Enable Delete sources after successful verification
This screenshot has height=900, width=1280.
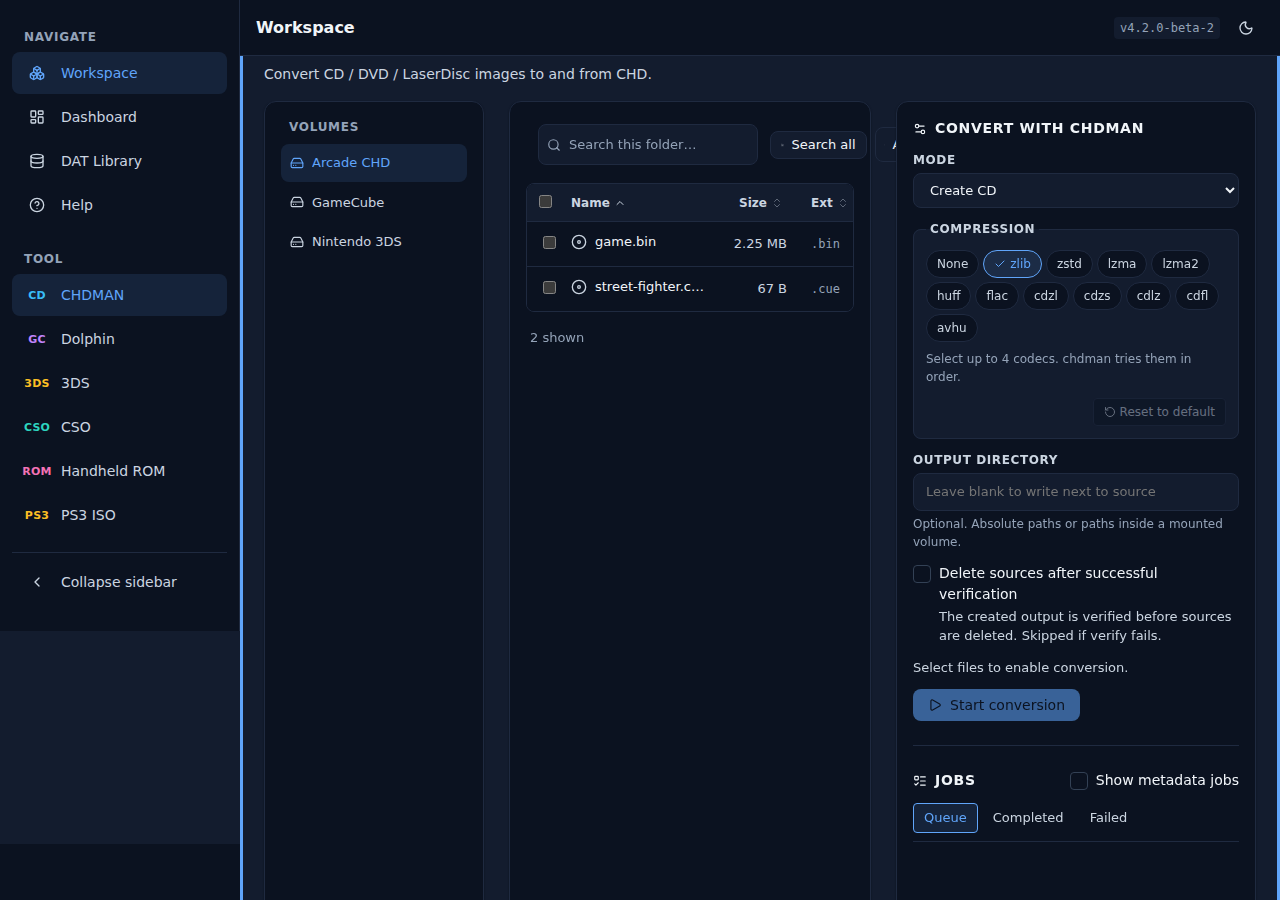point(922,574)
